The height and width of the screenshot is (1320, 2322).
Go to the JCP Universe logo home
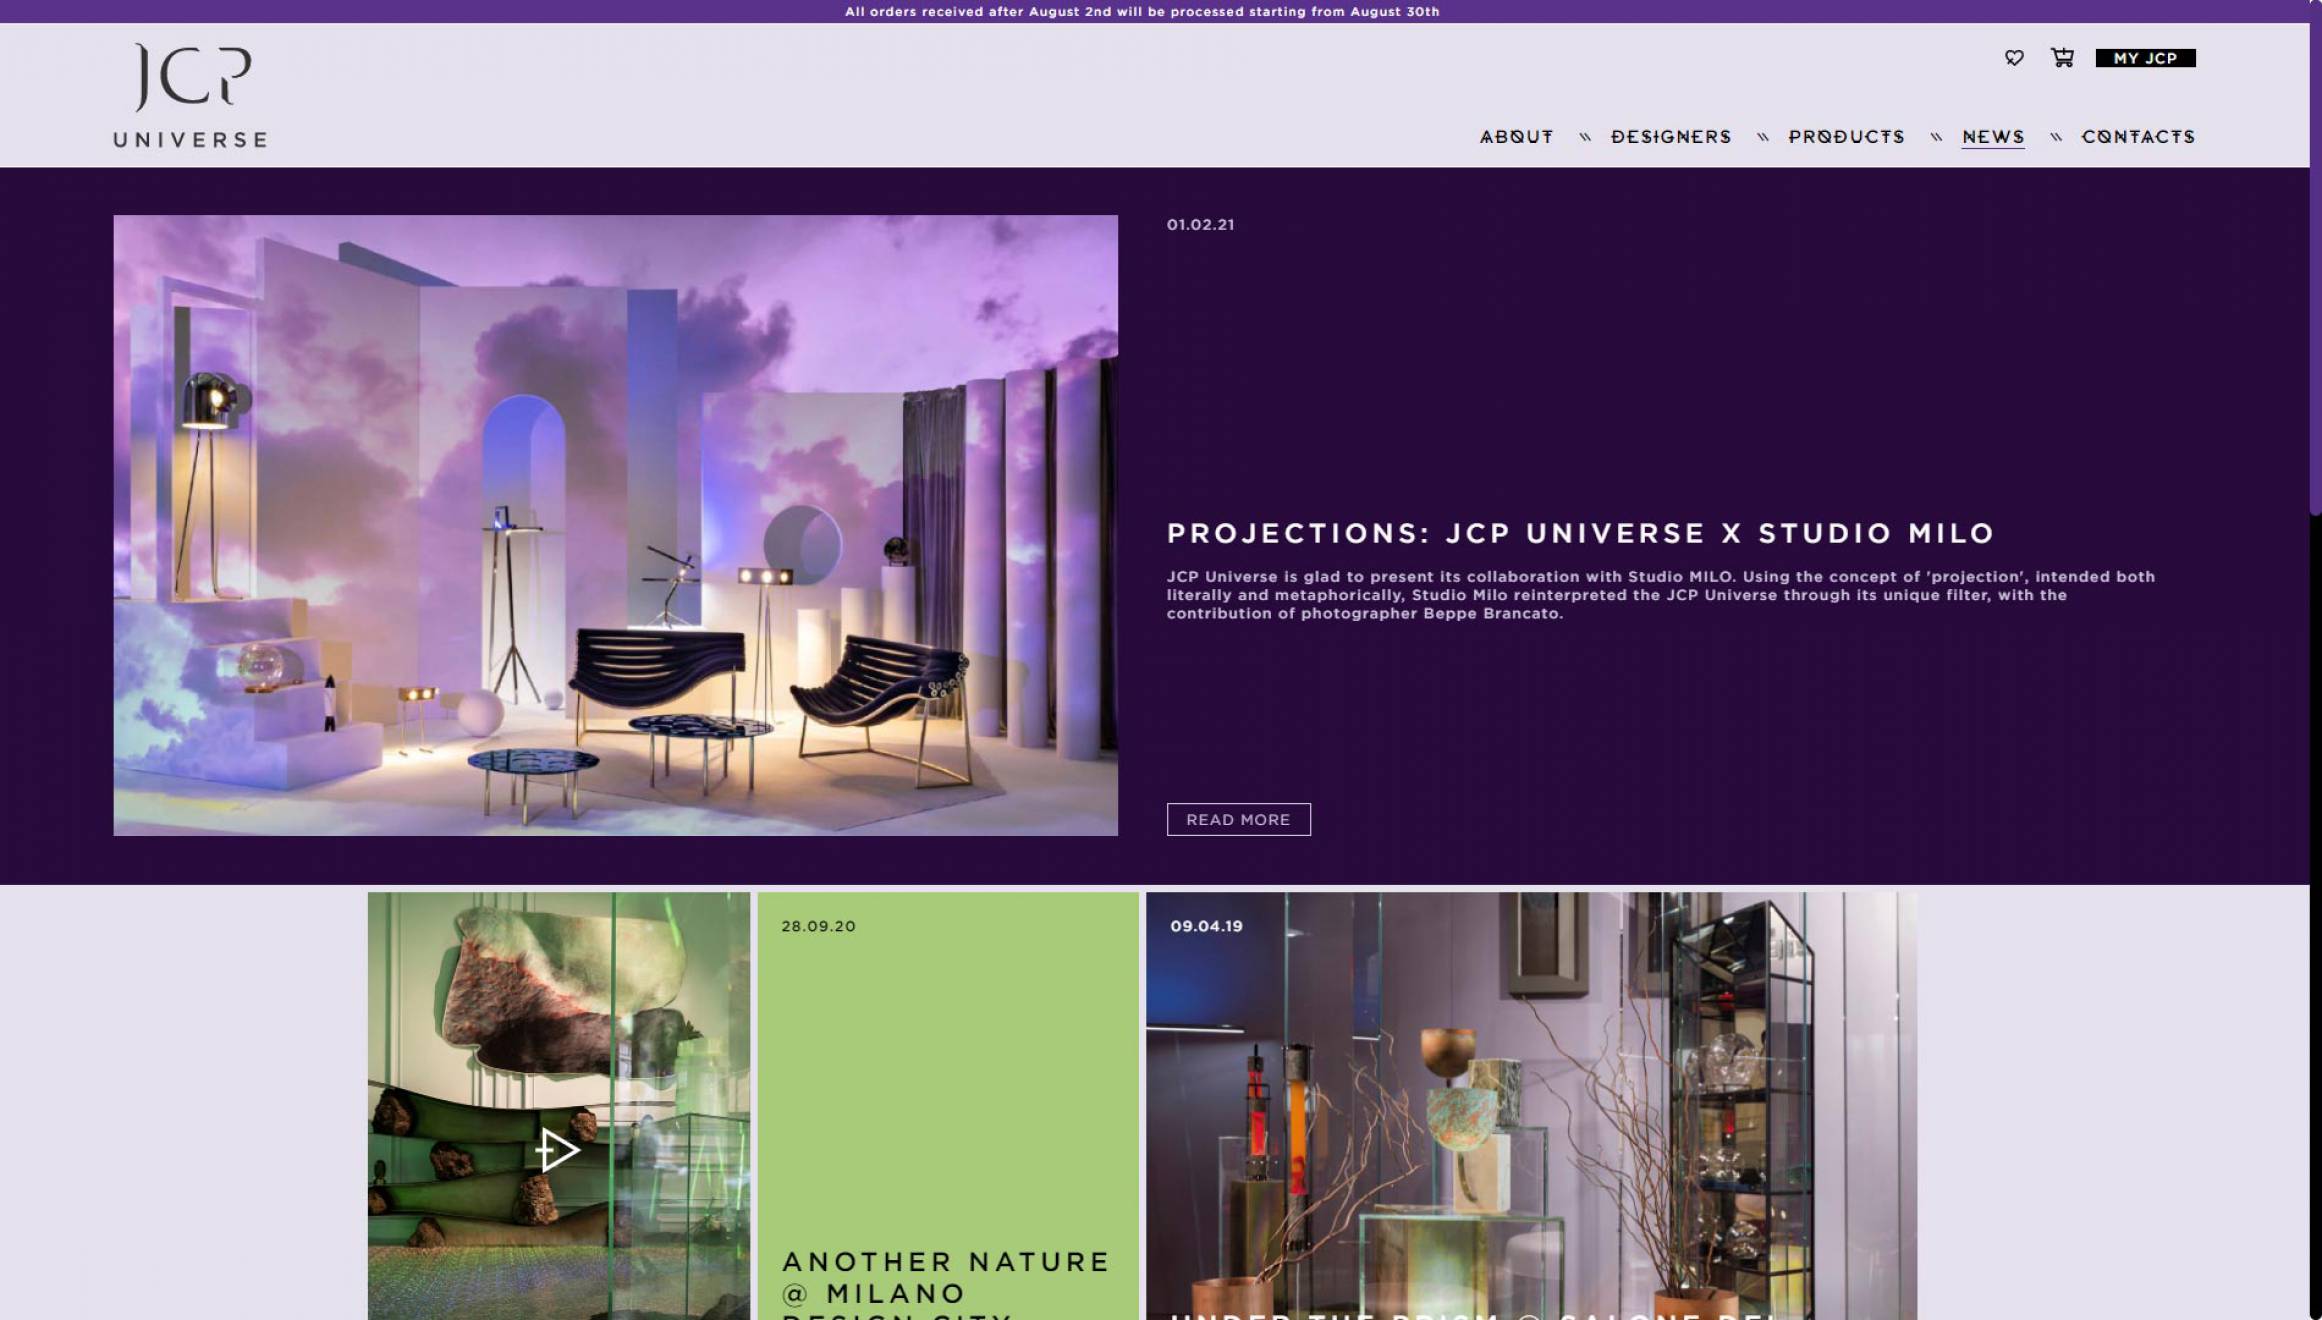(190, 96)
